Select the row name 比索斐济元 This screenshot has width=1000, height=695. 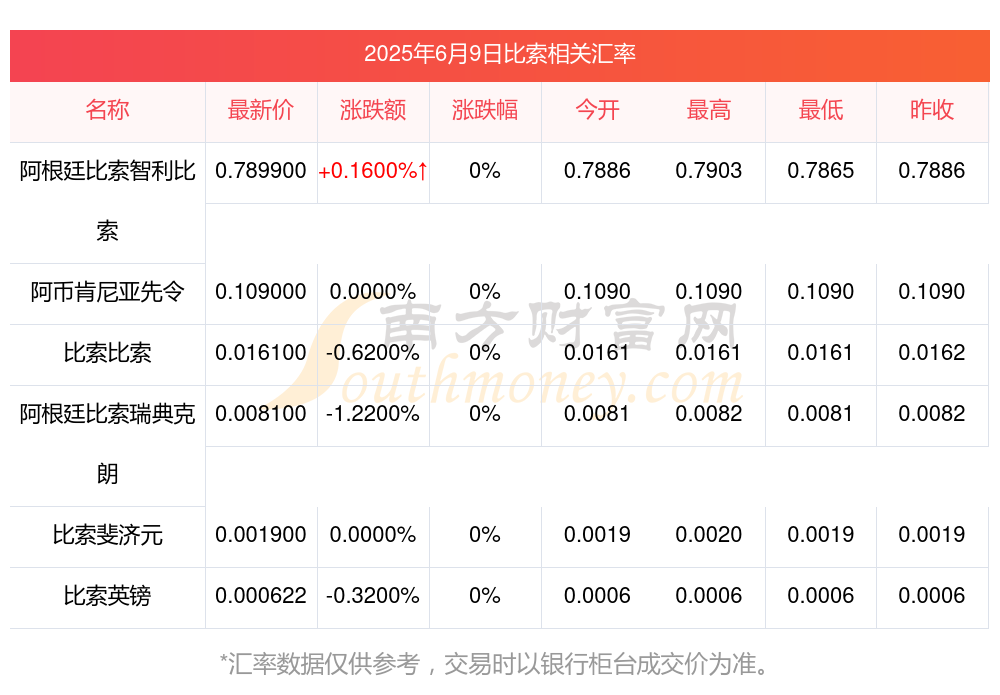107,535
